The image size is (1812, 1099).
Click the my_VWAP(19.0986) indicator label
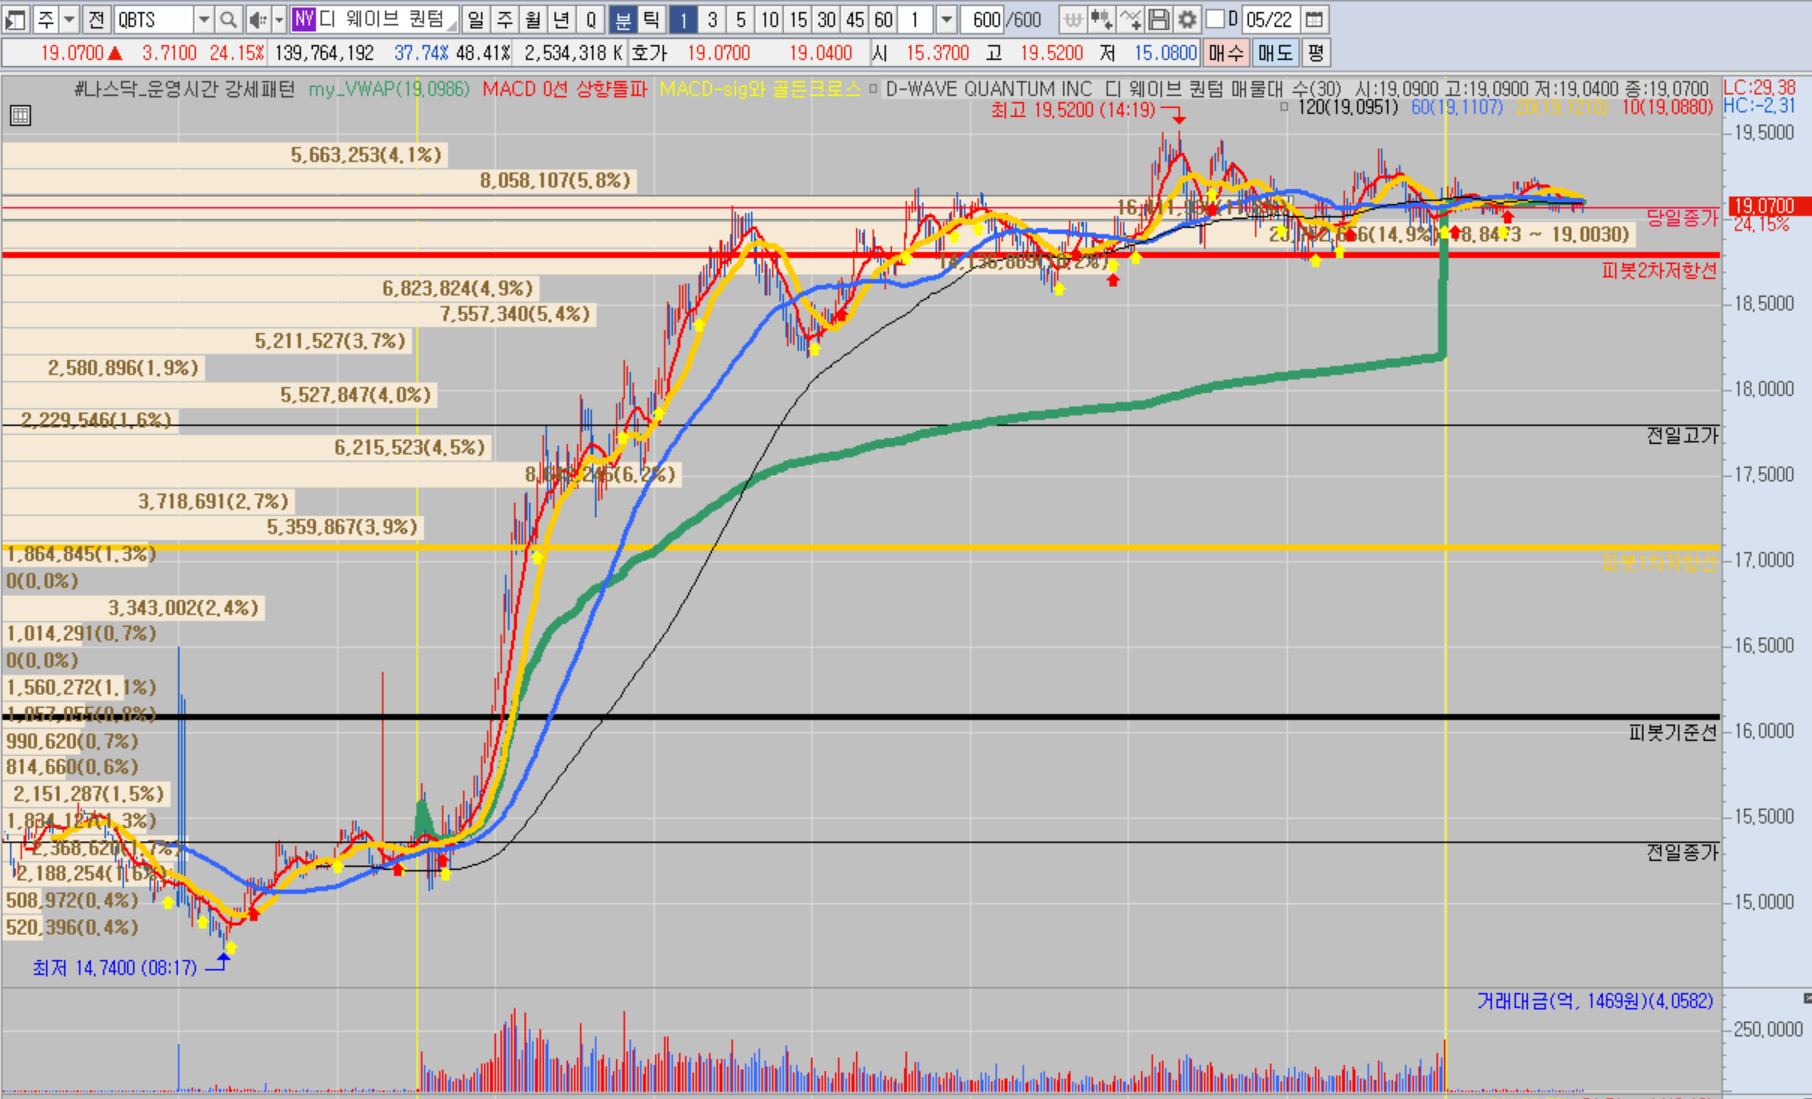pos(389,89)
